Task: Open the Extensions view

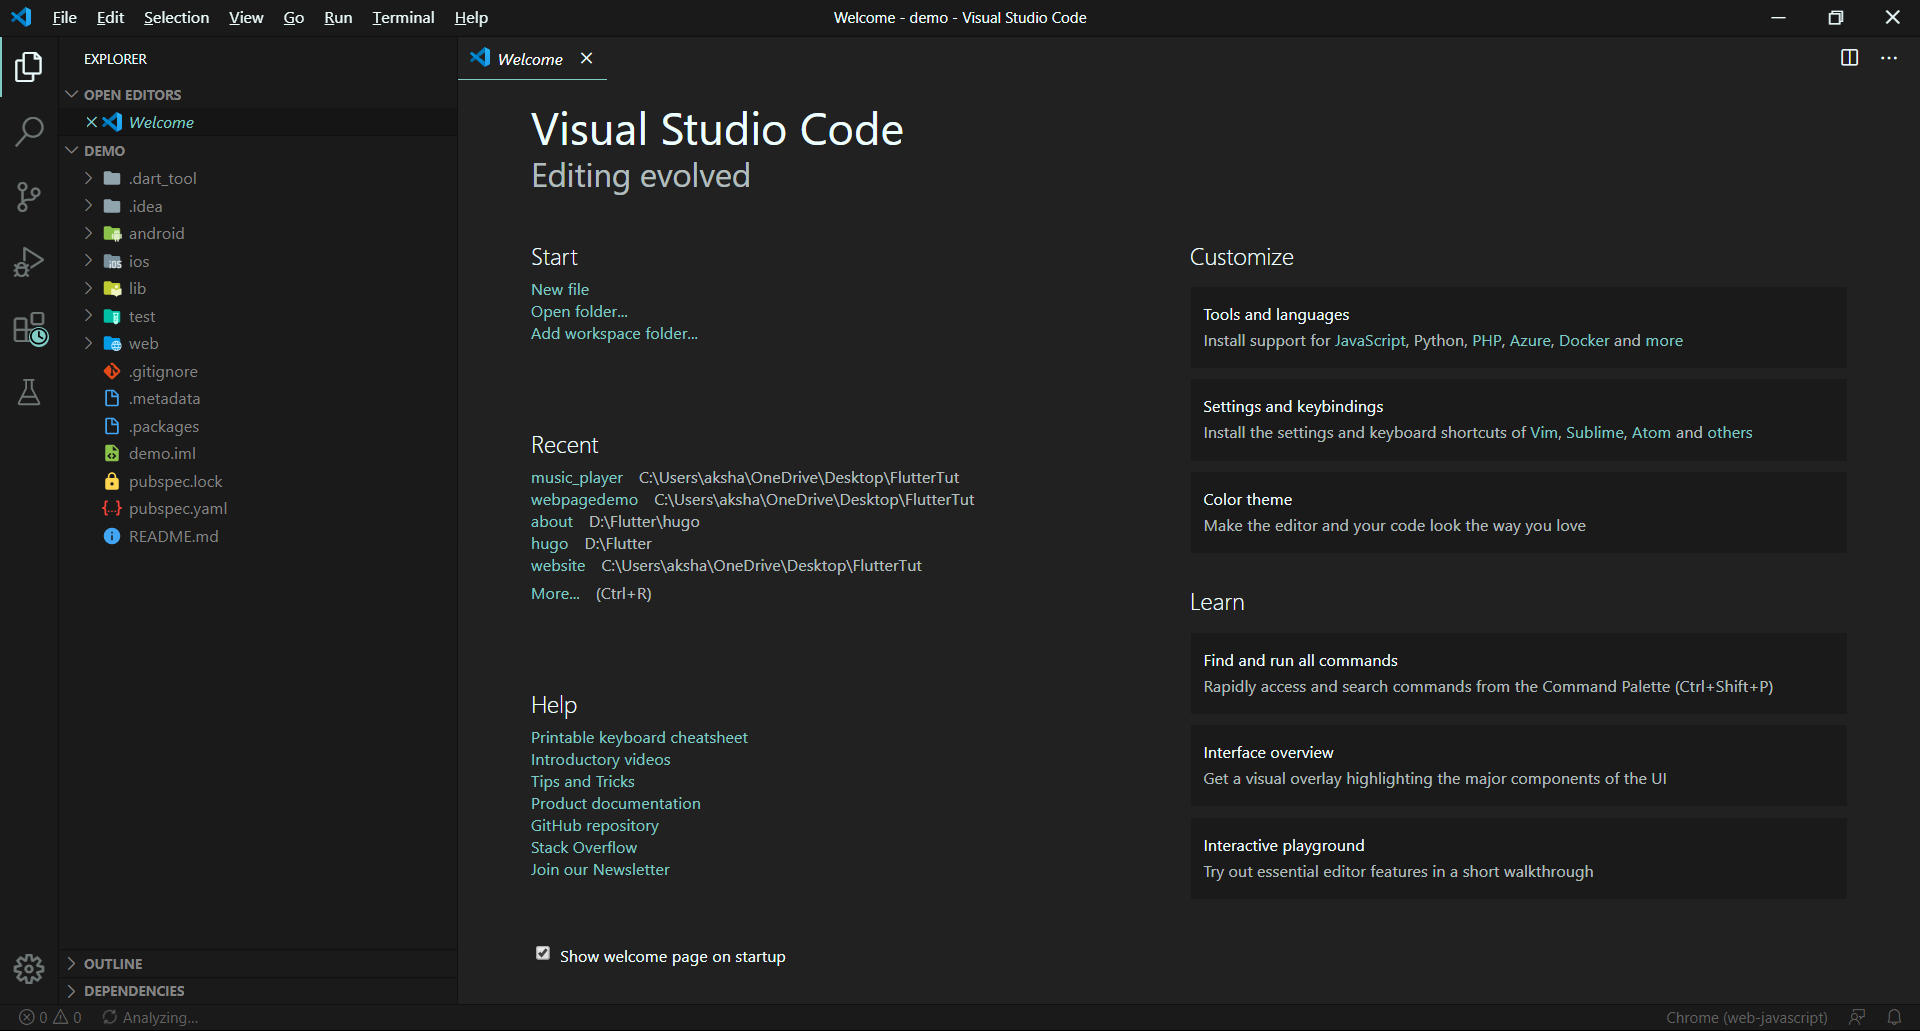Action: [29, 328]
